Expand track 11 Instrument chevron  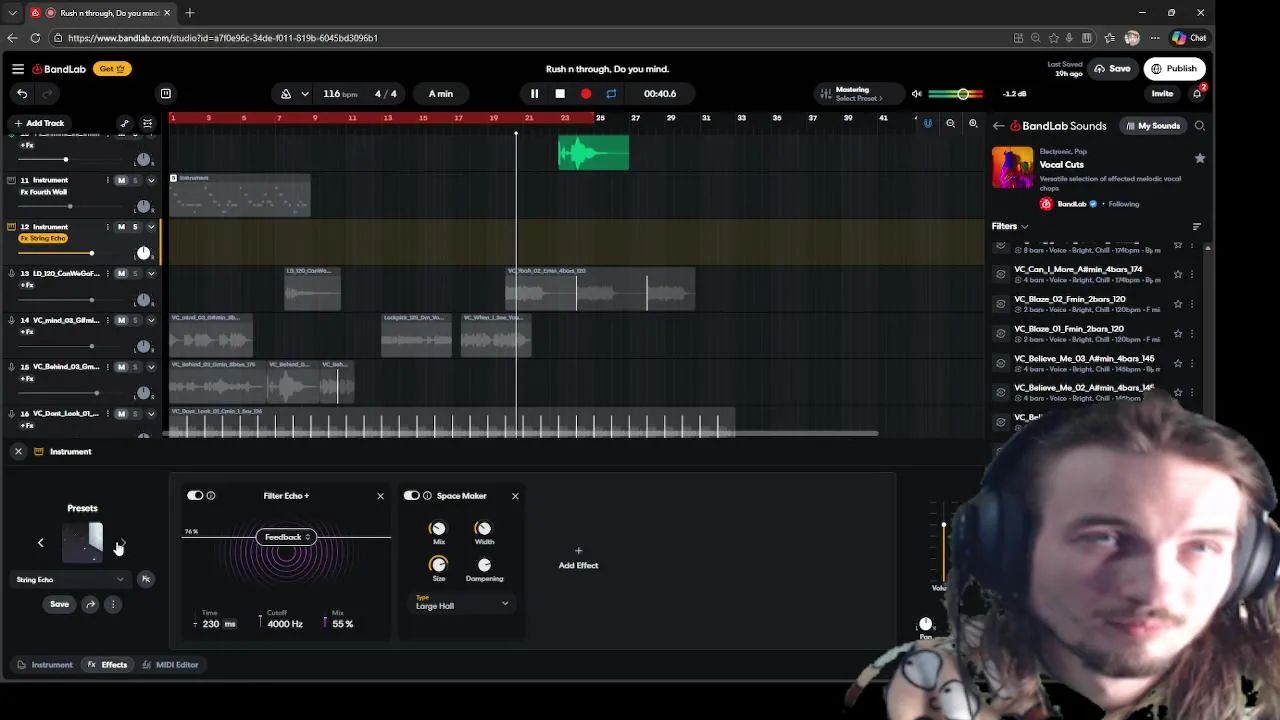pos(151,180)
